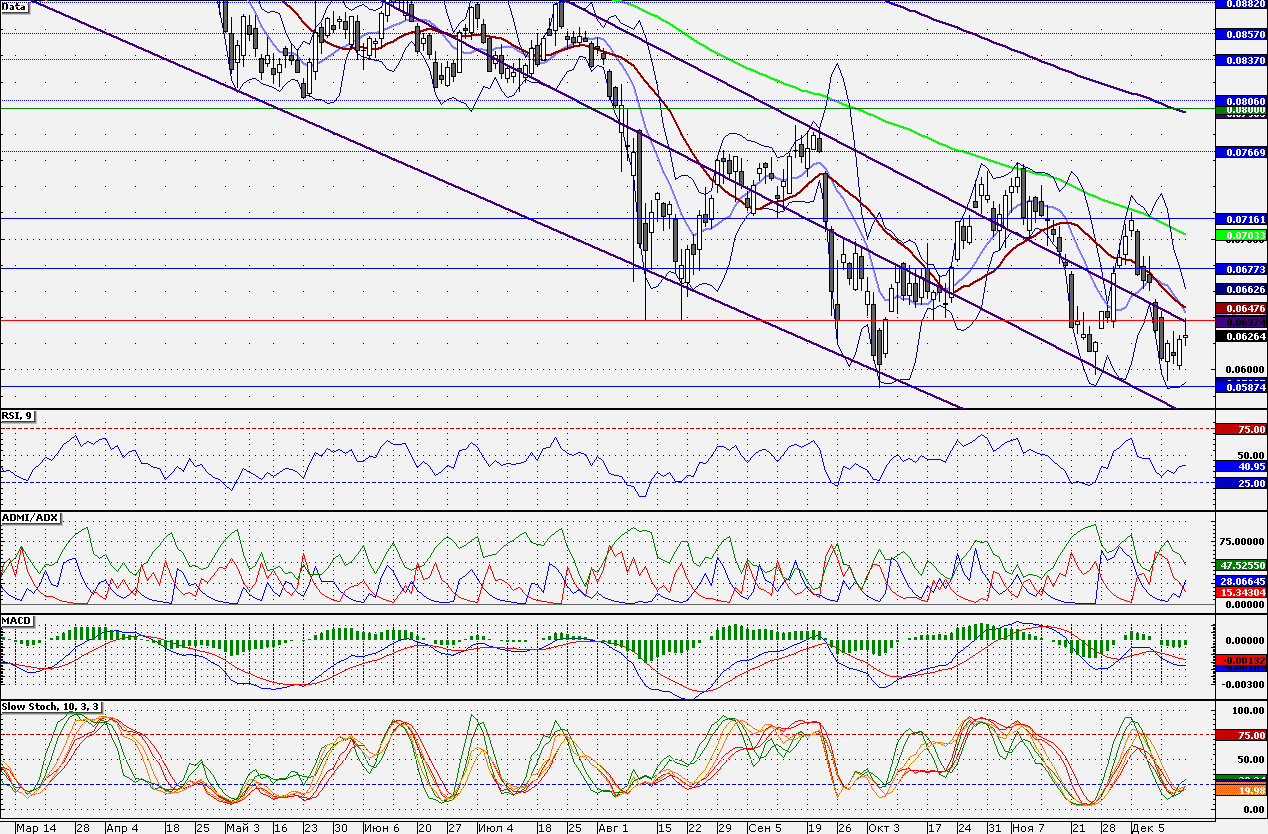1268x834 pixels.
Task: Select the 0.08060 price level label
Action: tap(1241, 102)
